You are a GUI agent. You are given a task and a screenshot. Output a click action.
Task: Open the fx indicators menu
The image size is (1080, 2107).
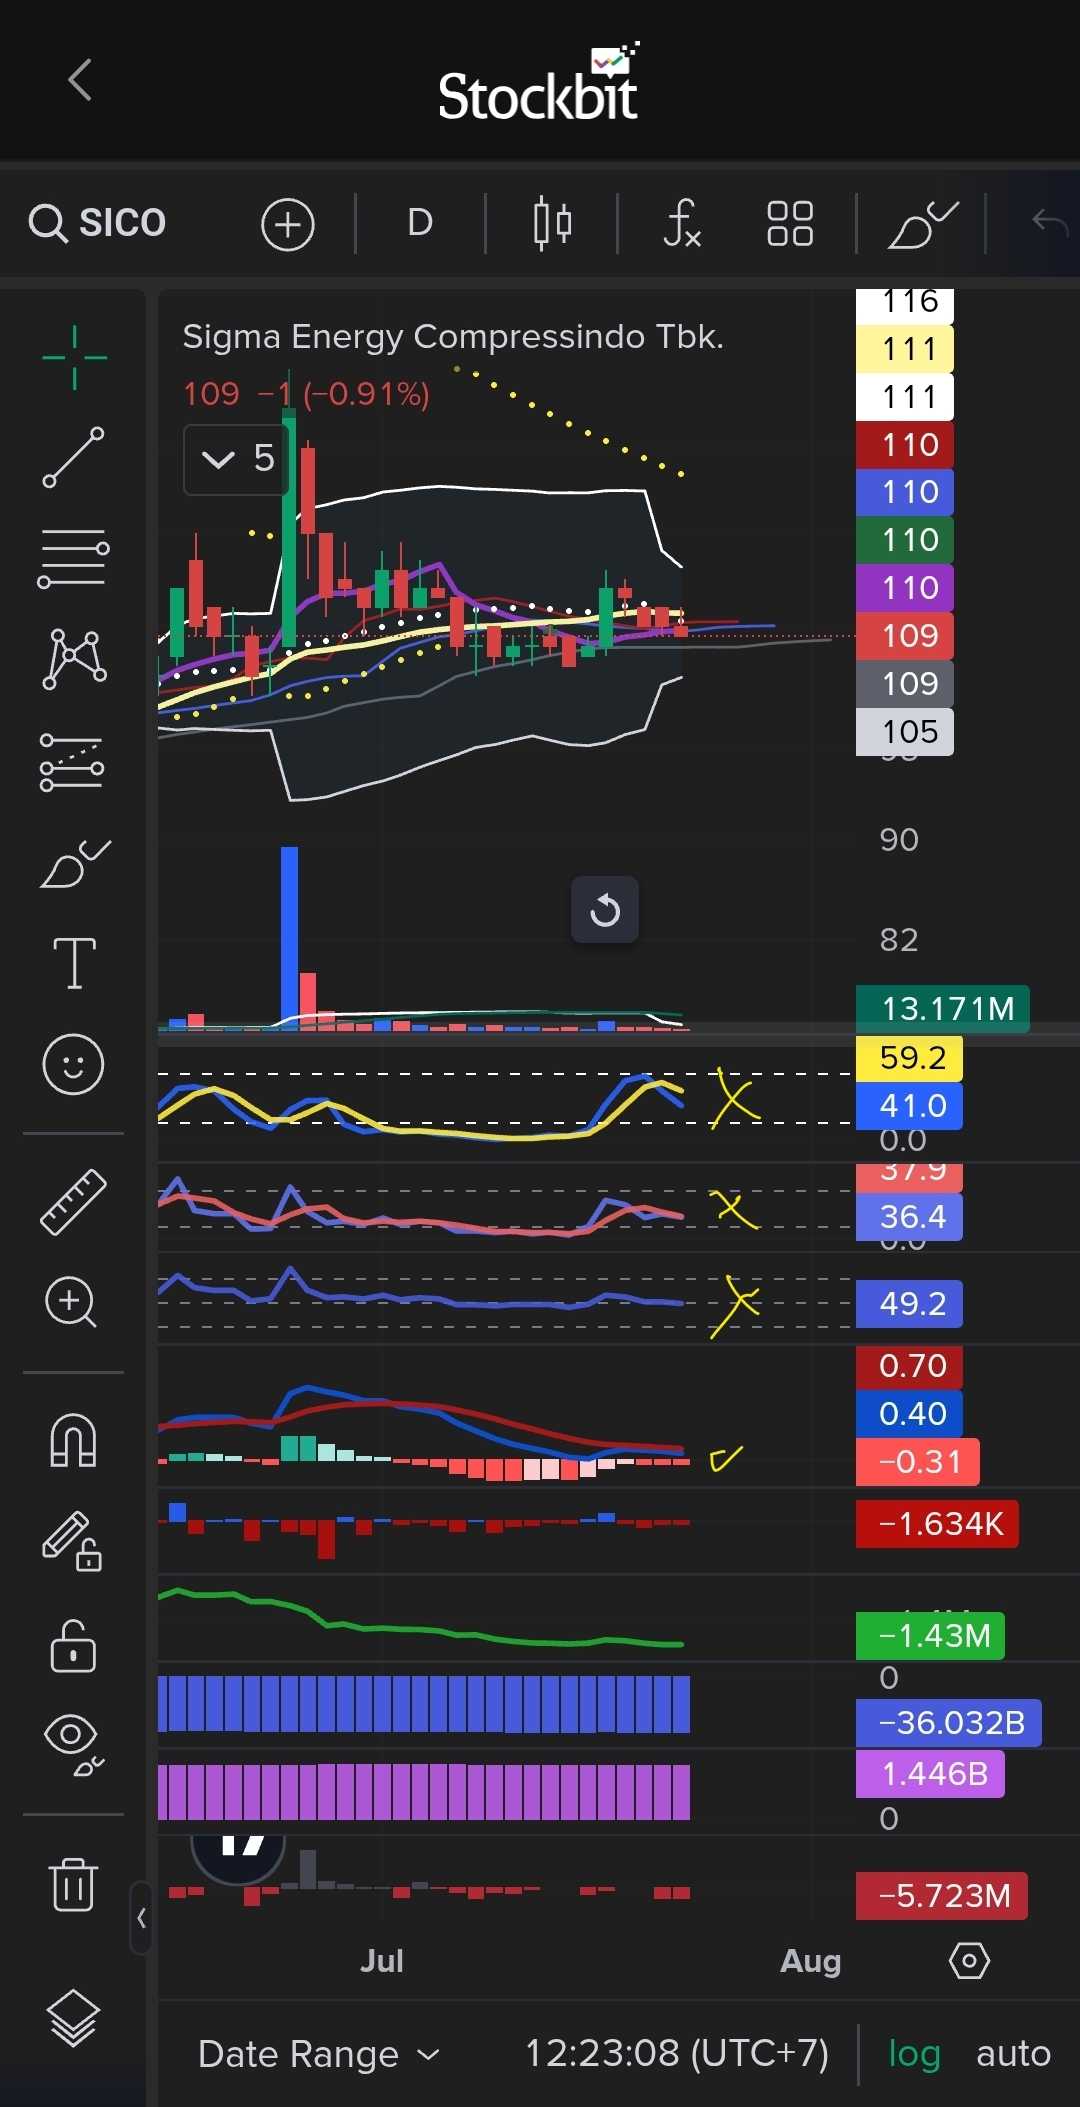[682, 223]
